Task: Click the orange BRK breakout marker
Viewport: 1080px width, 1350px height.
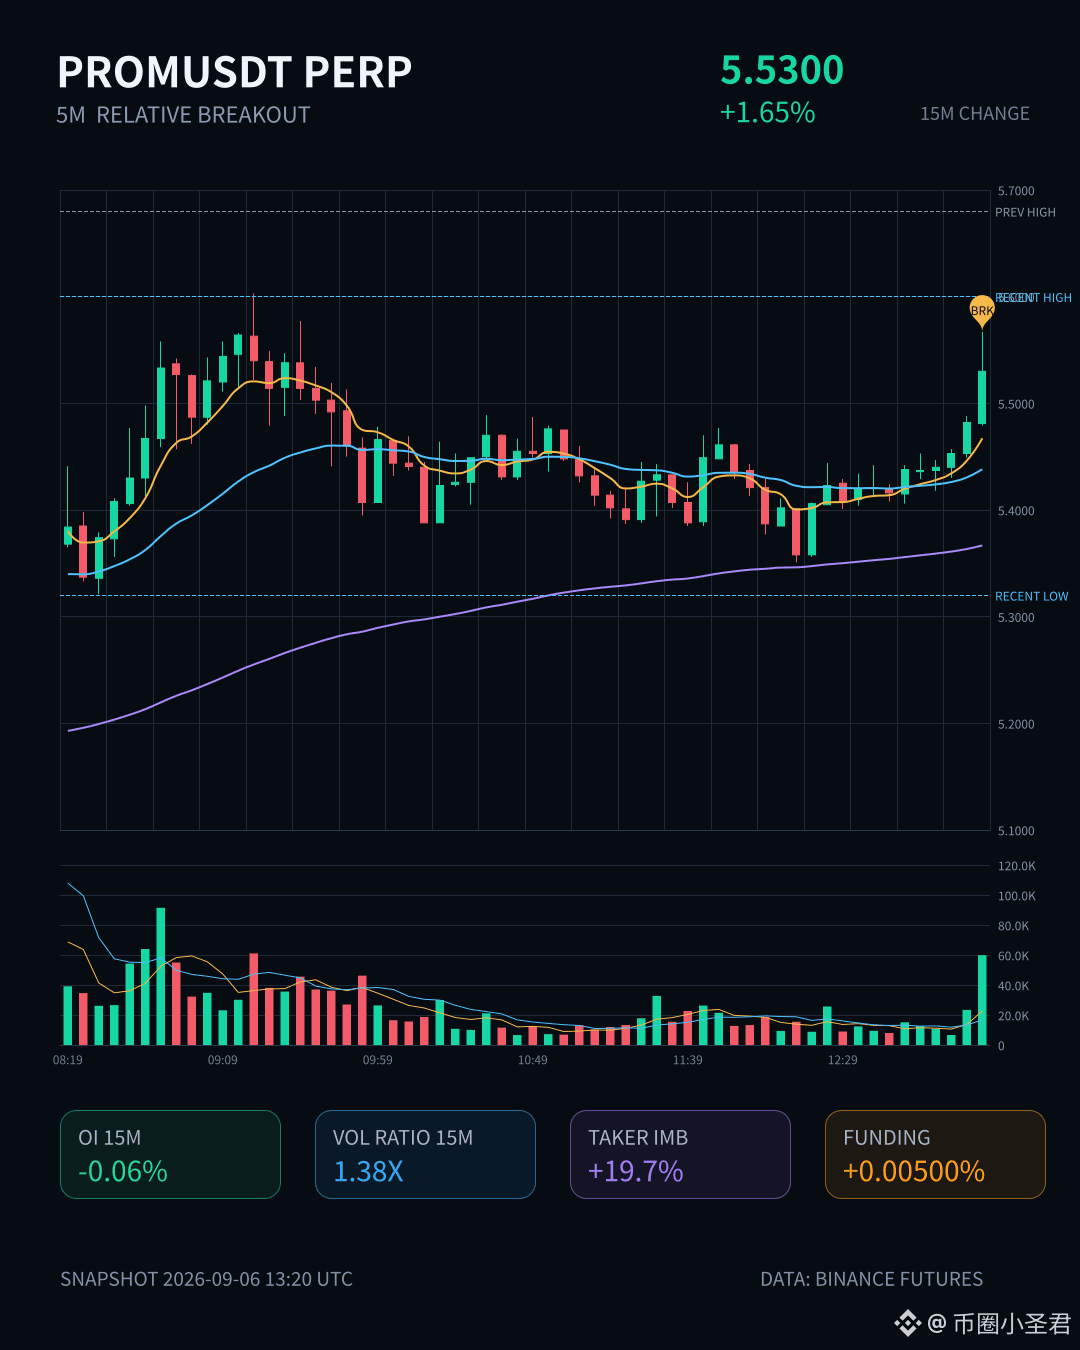Action: click(982, 310)
